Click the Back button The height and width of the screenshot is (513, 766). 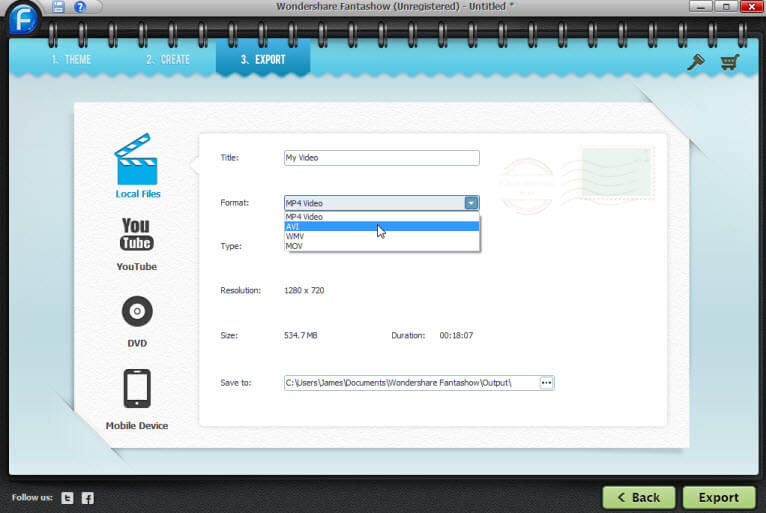[639, 497]
